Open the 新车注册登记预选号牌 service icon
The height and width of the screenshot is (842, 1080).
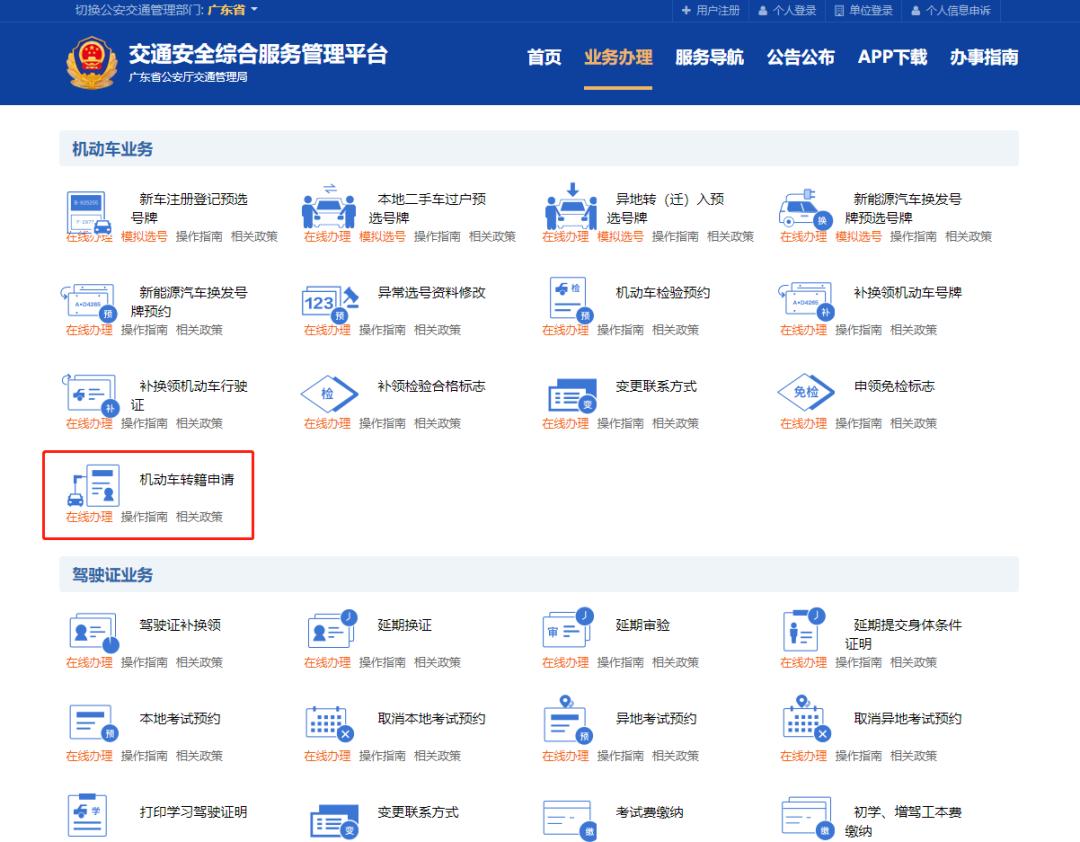(85, 207)
